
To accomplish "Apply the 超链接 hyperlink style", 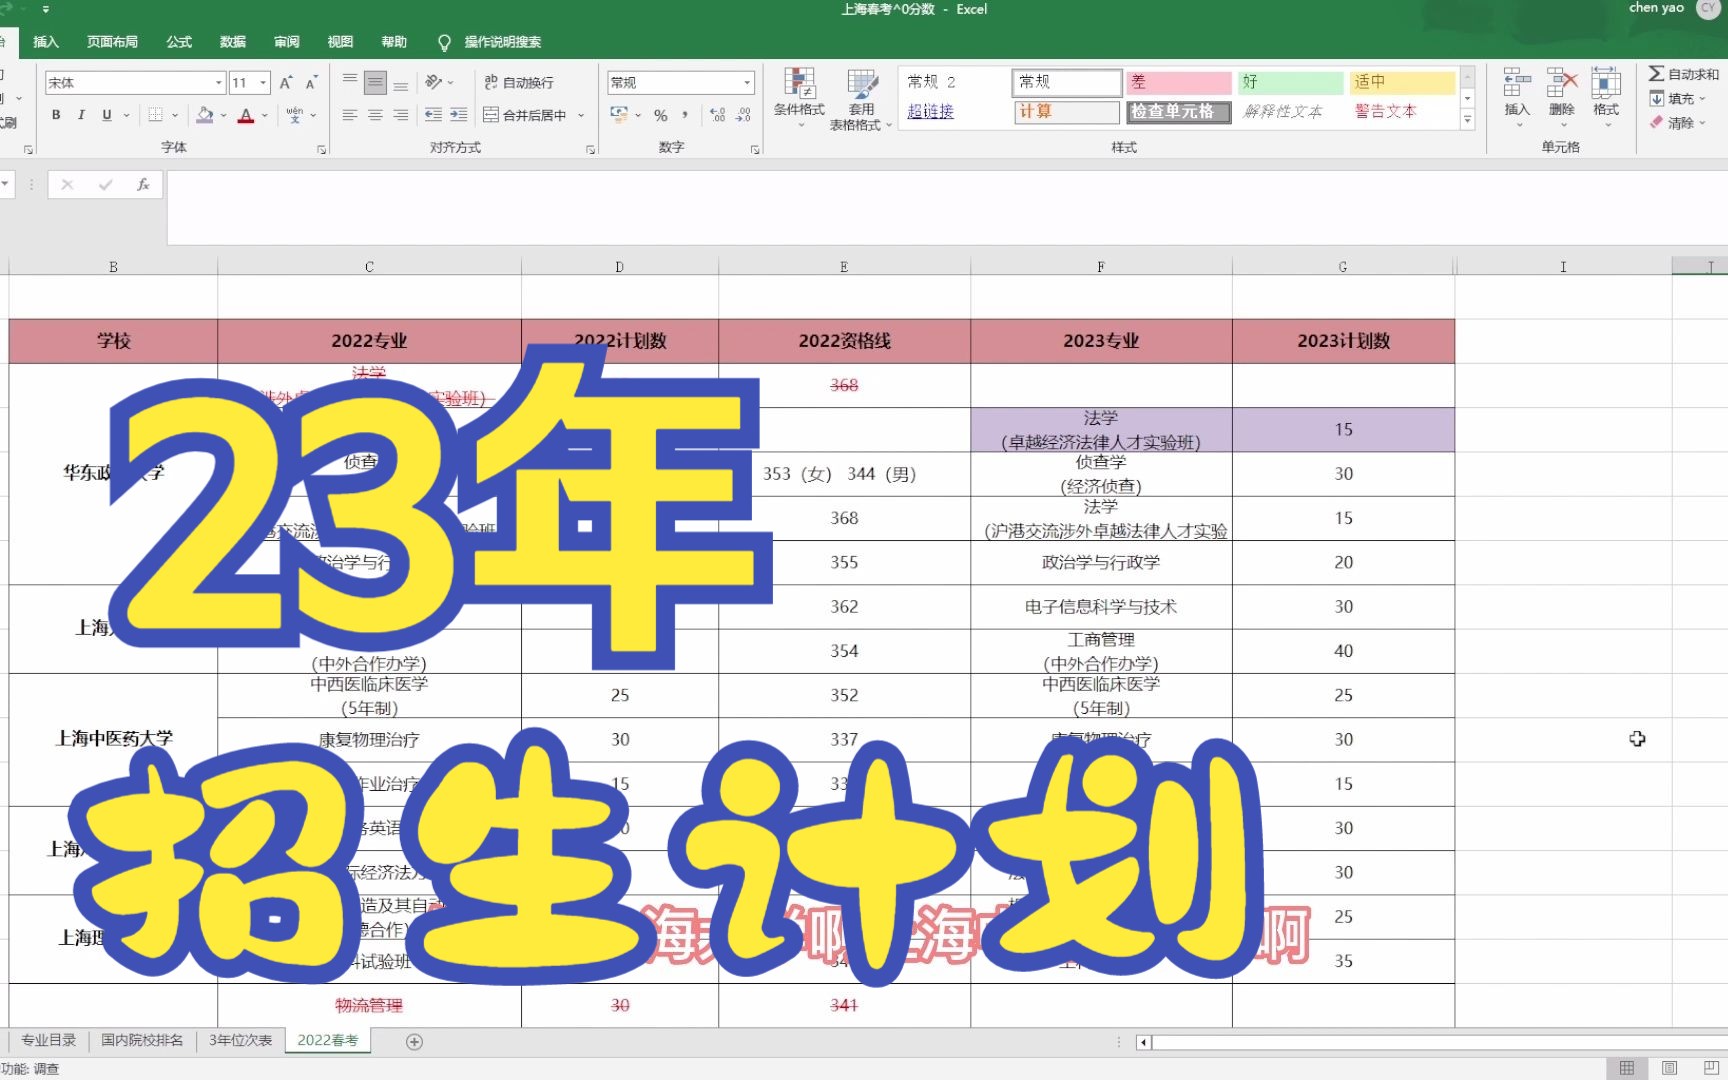I will tap(931, 111).
